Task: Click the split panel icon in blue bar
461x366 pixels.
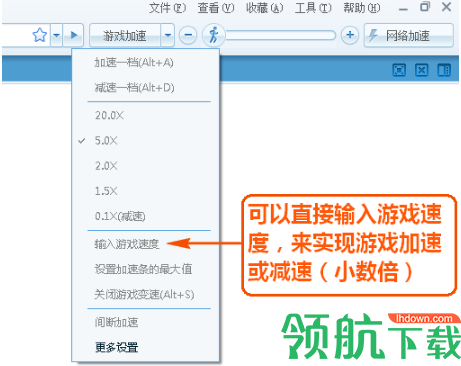Action: point(444,70)
